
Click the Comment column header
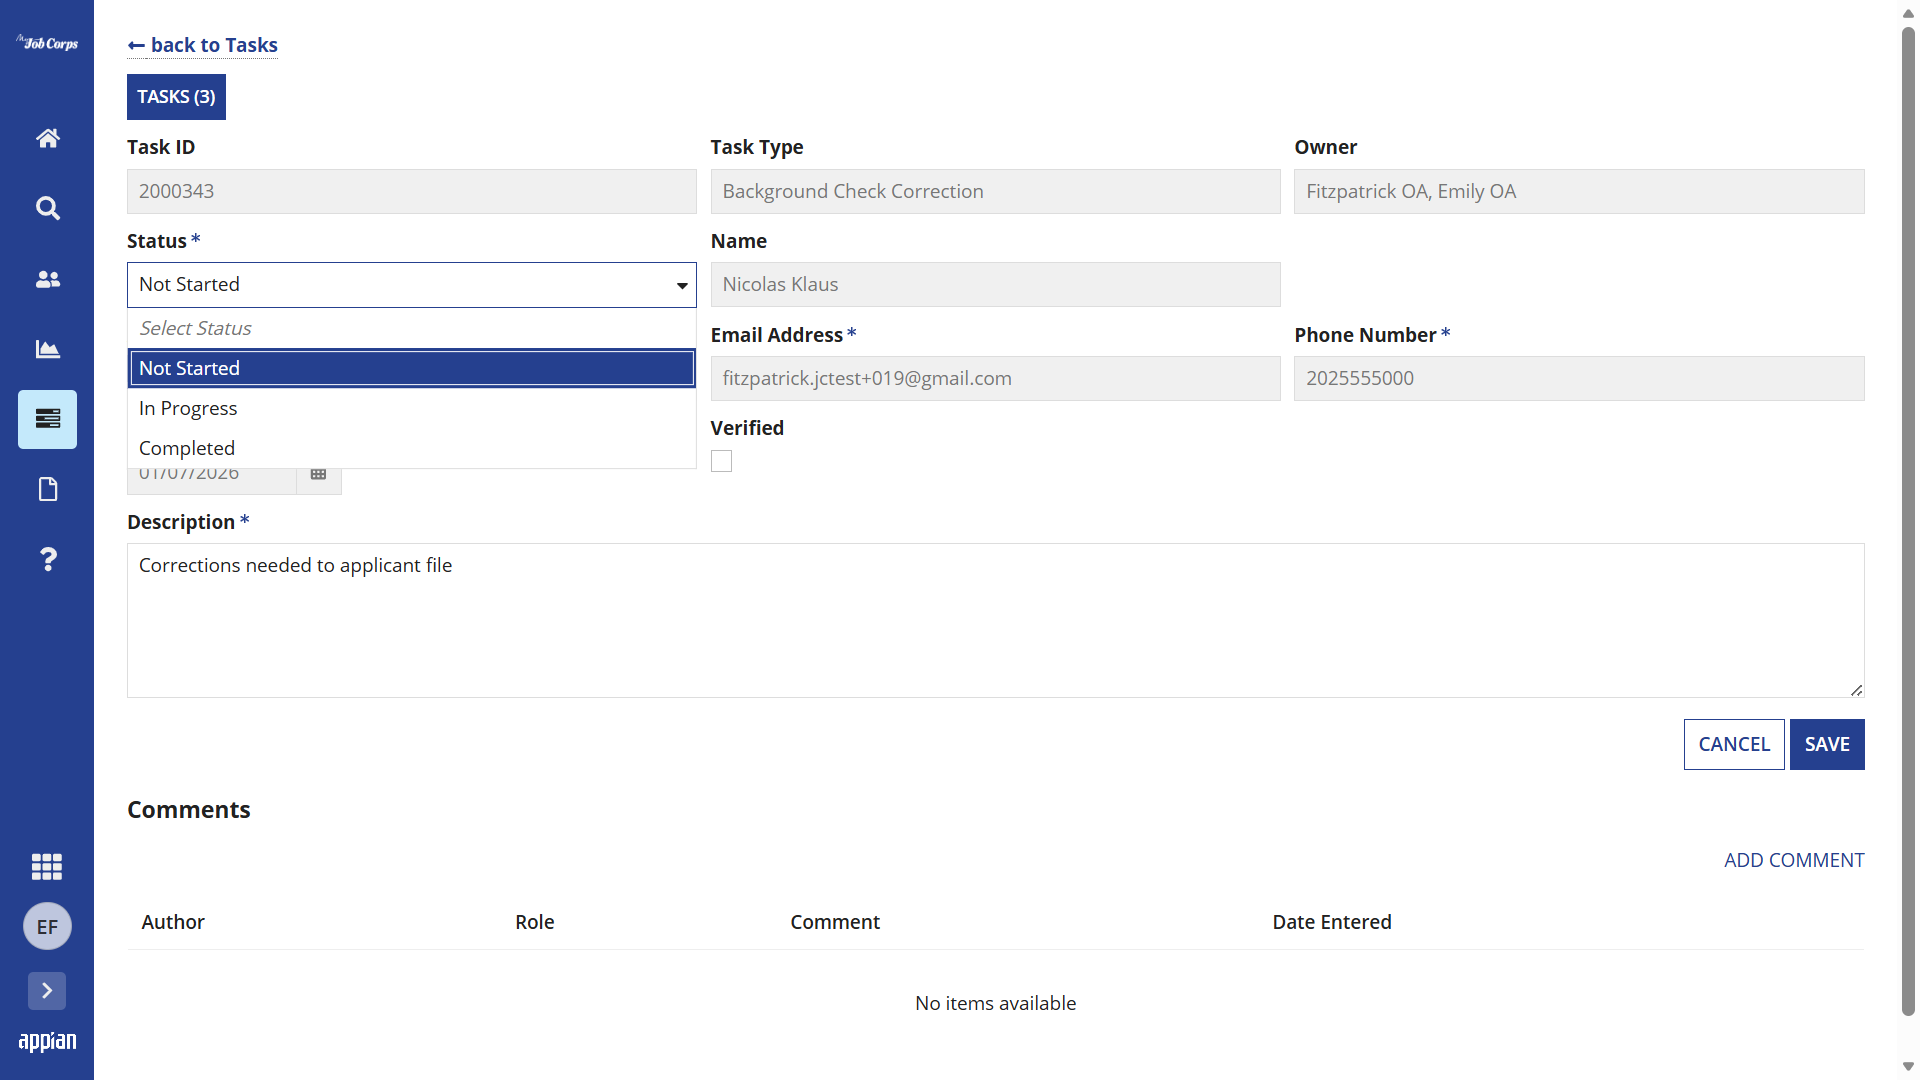pos(835,922)
